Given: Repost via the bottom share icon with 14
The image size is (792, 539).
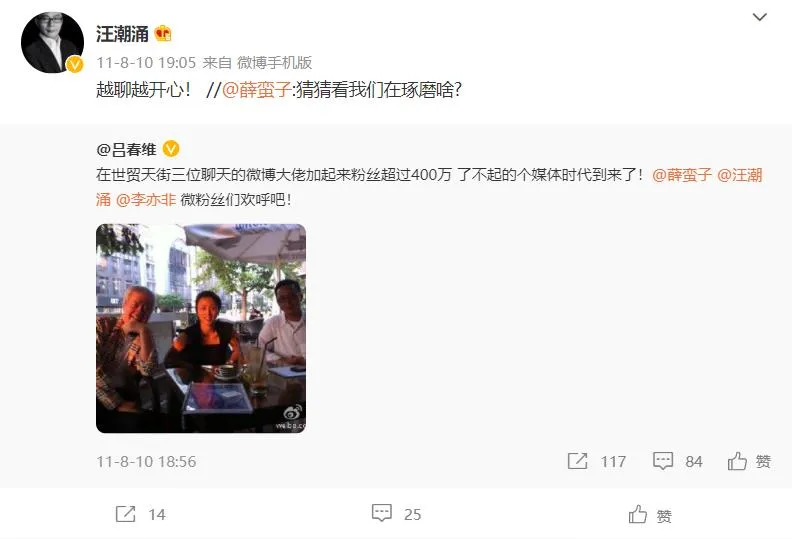Looking at the screenshot, I should 125,514.
